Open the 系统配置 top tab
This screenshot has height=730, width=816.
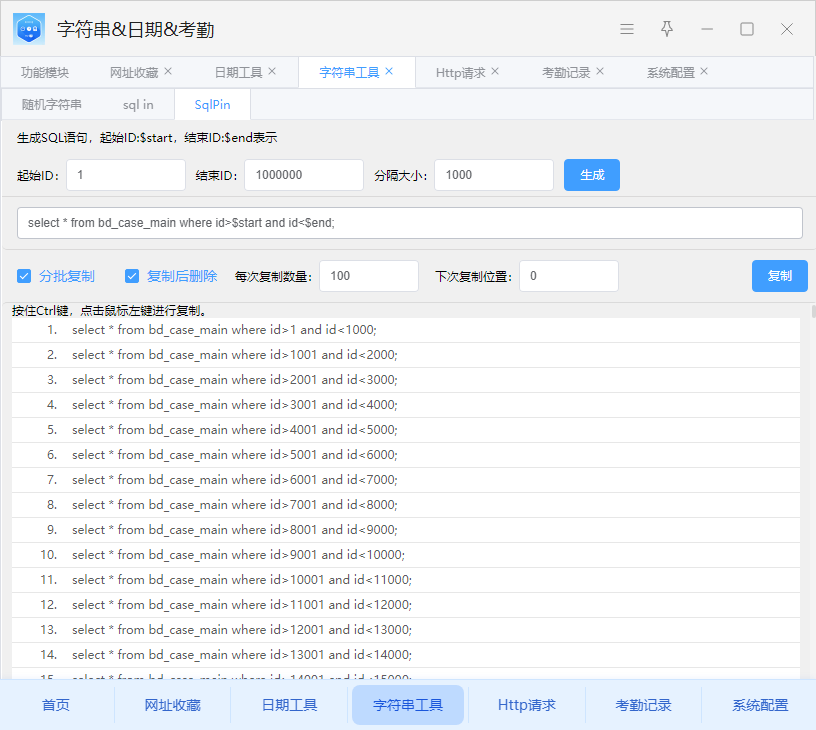pyautogui.click(x=671, y=72)
